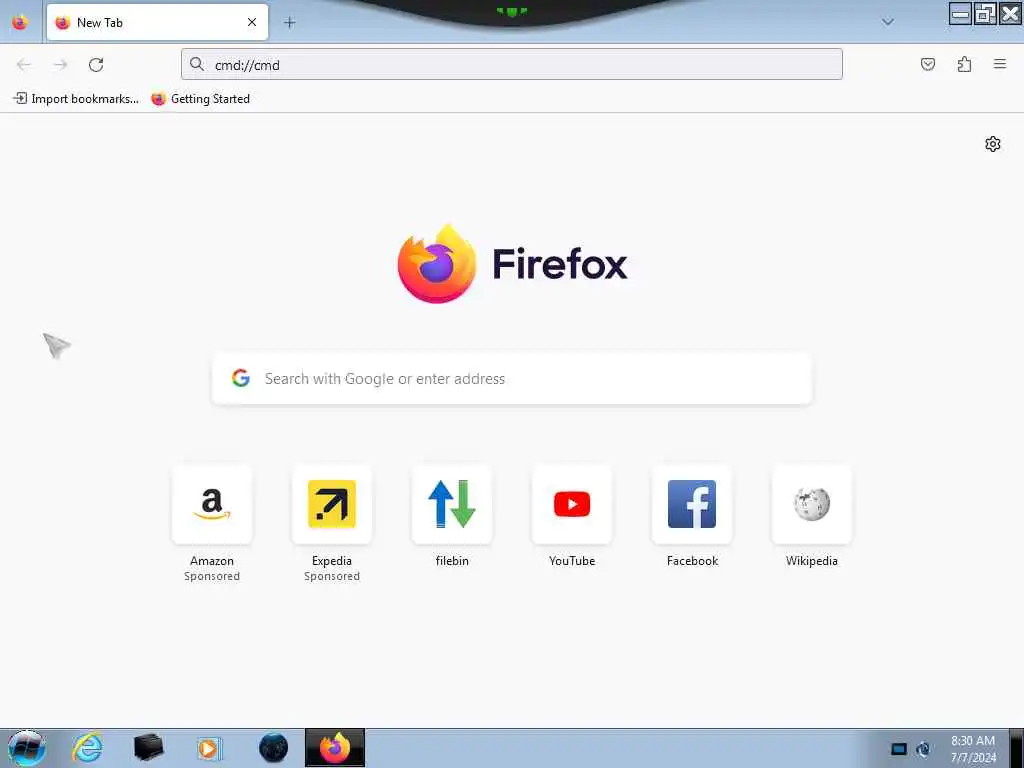Restore down the Firefox window

pos(985,14)
